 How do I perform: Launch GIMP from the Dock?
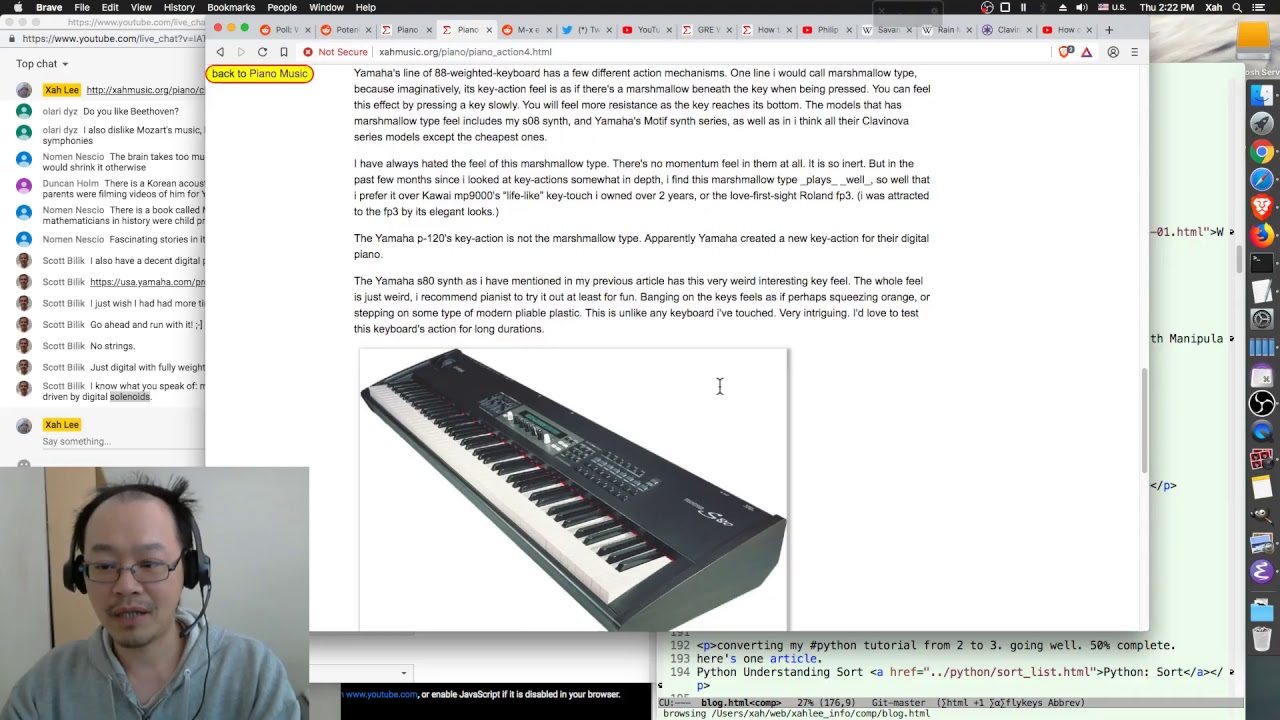(x=1262, y=515)
